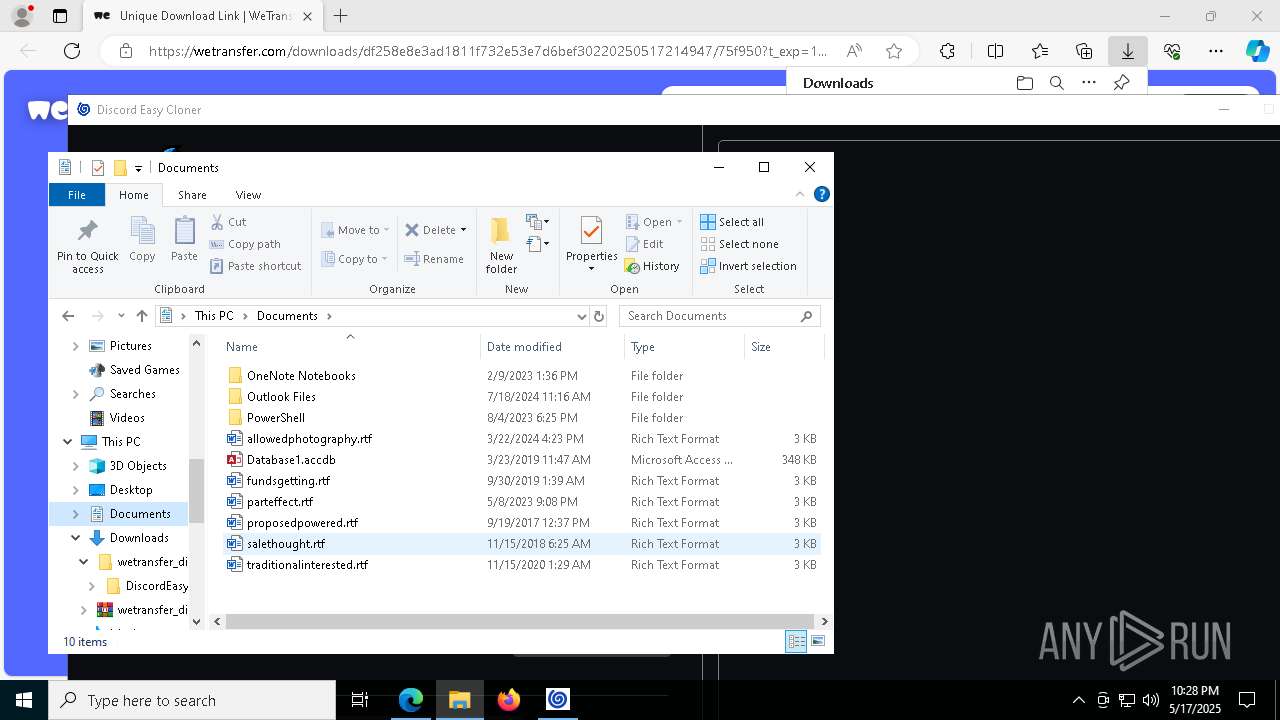Sort by Date modified column
The image size is (1280, 720).
click(x=553, y=347)
